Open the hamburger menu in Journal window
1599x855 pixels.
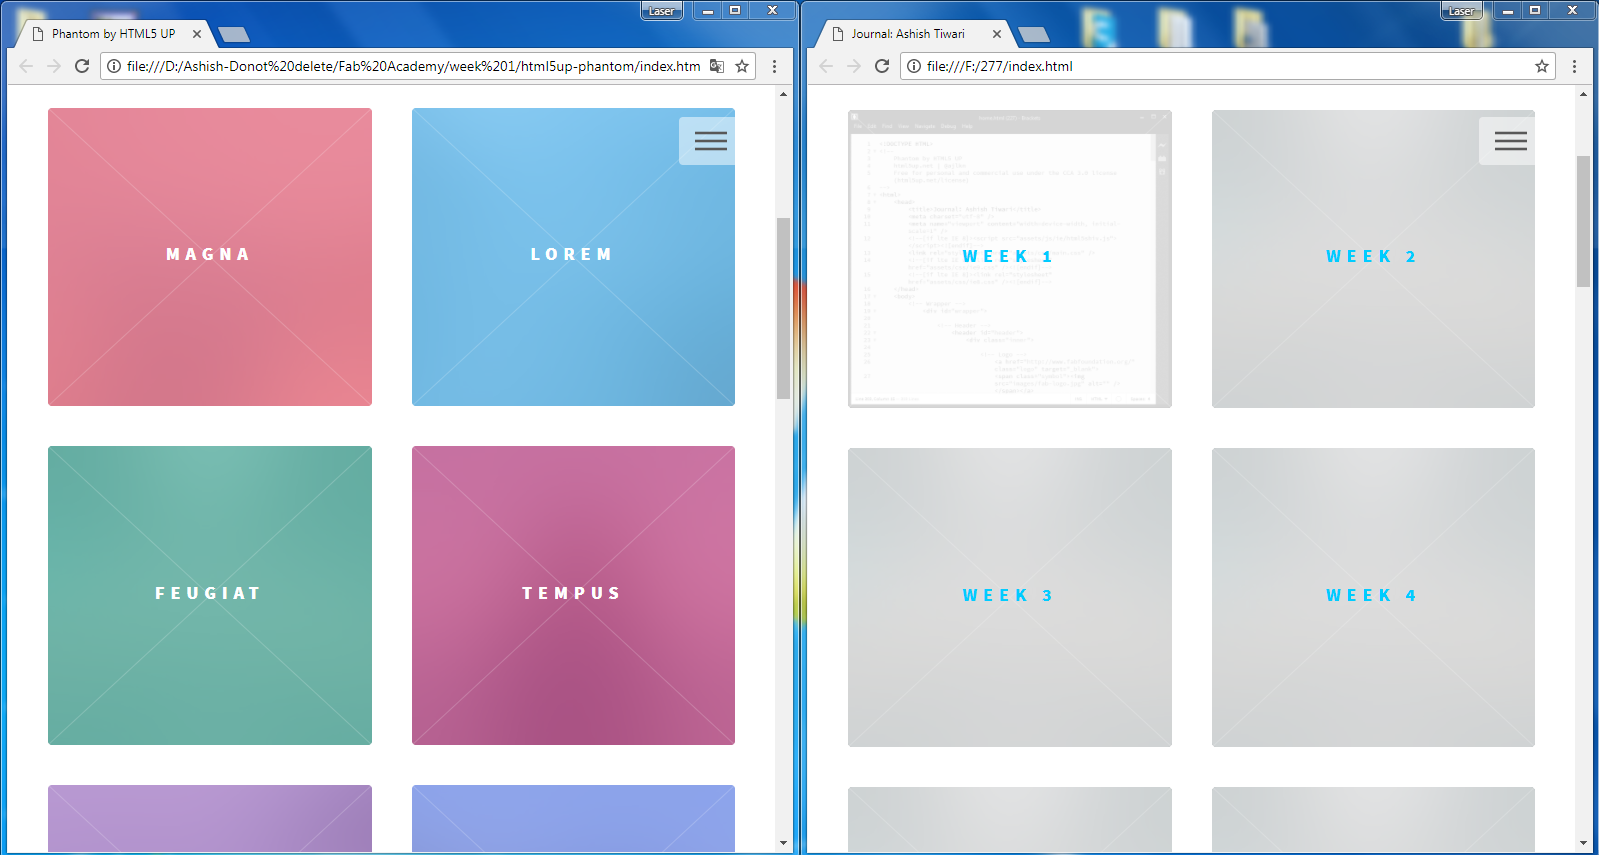click(x=1510, y=141)
